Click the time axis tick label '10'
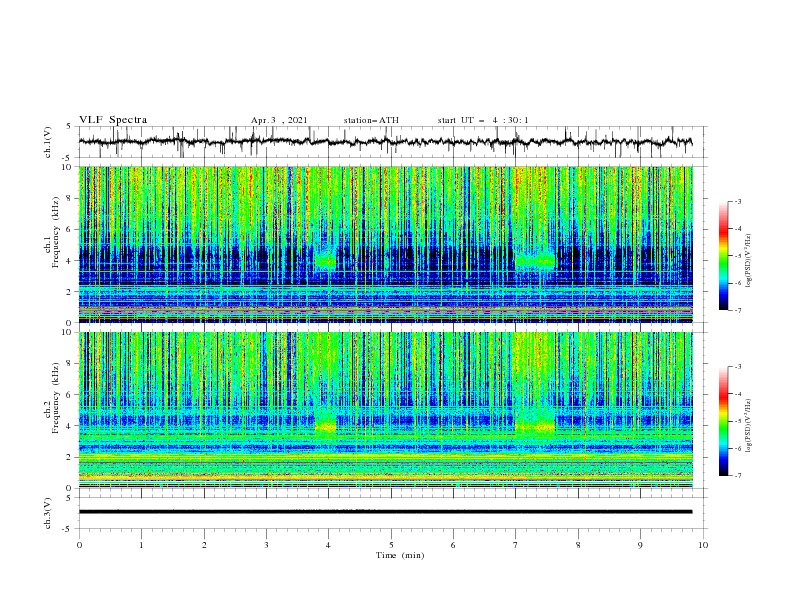792x612 pixels. pos(703,545)
